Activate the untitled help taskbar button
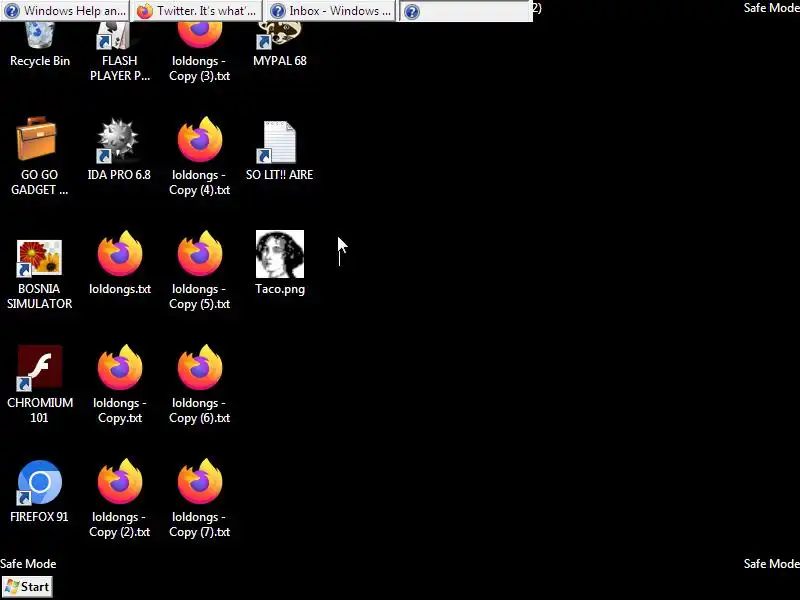Viewport: 800px width, 600px height. [465, 11]
